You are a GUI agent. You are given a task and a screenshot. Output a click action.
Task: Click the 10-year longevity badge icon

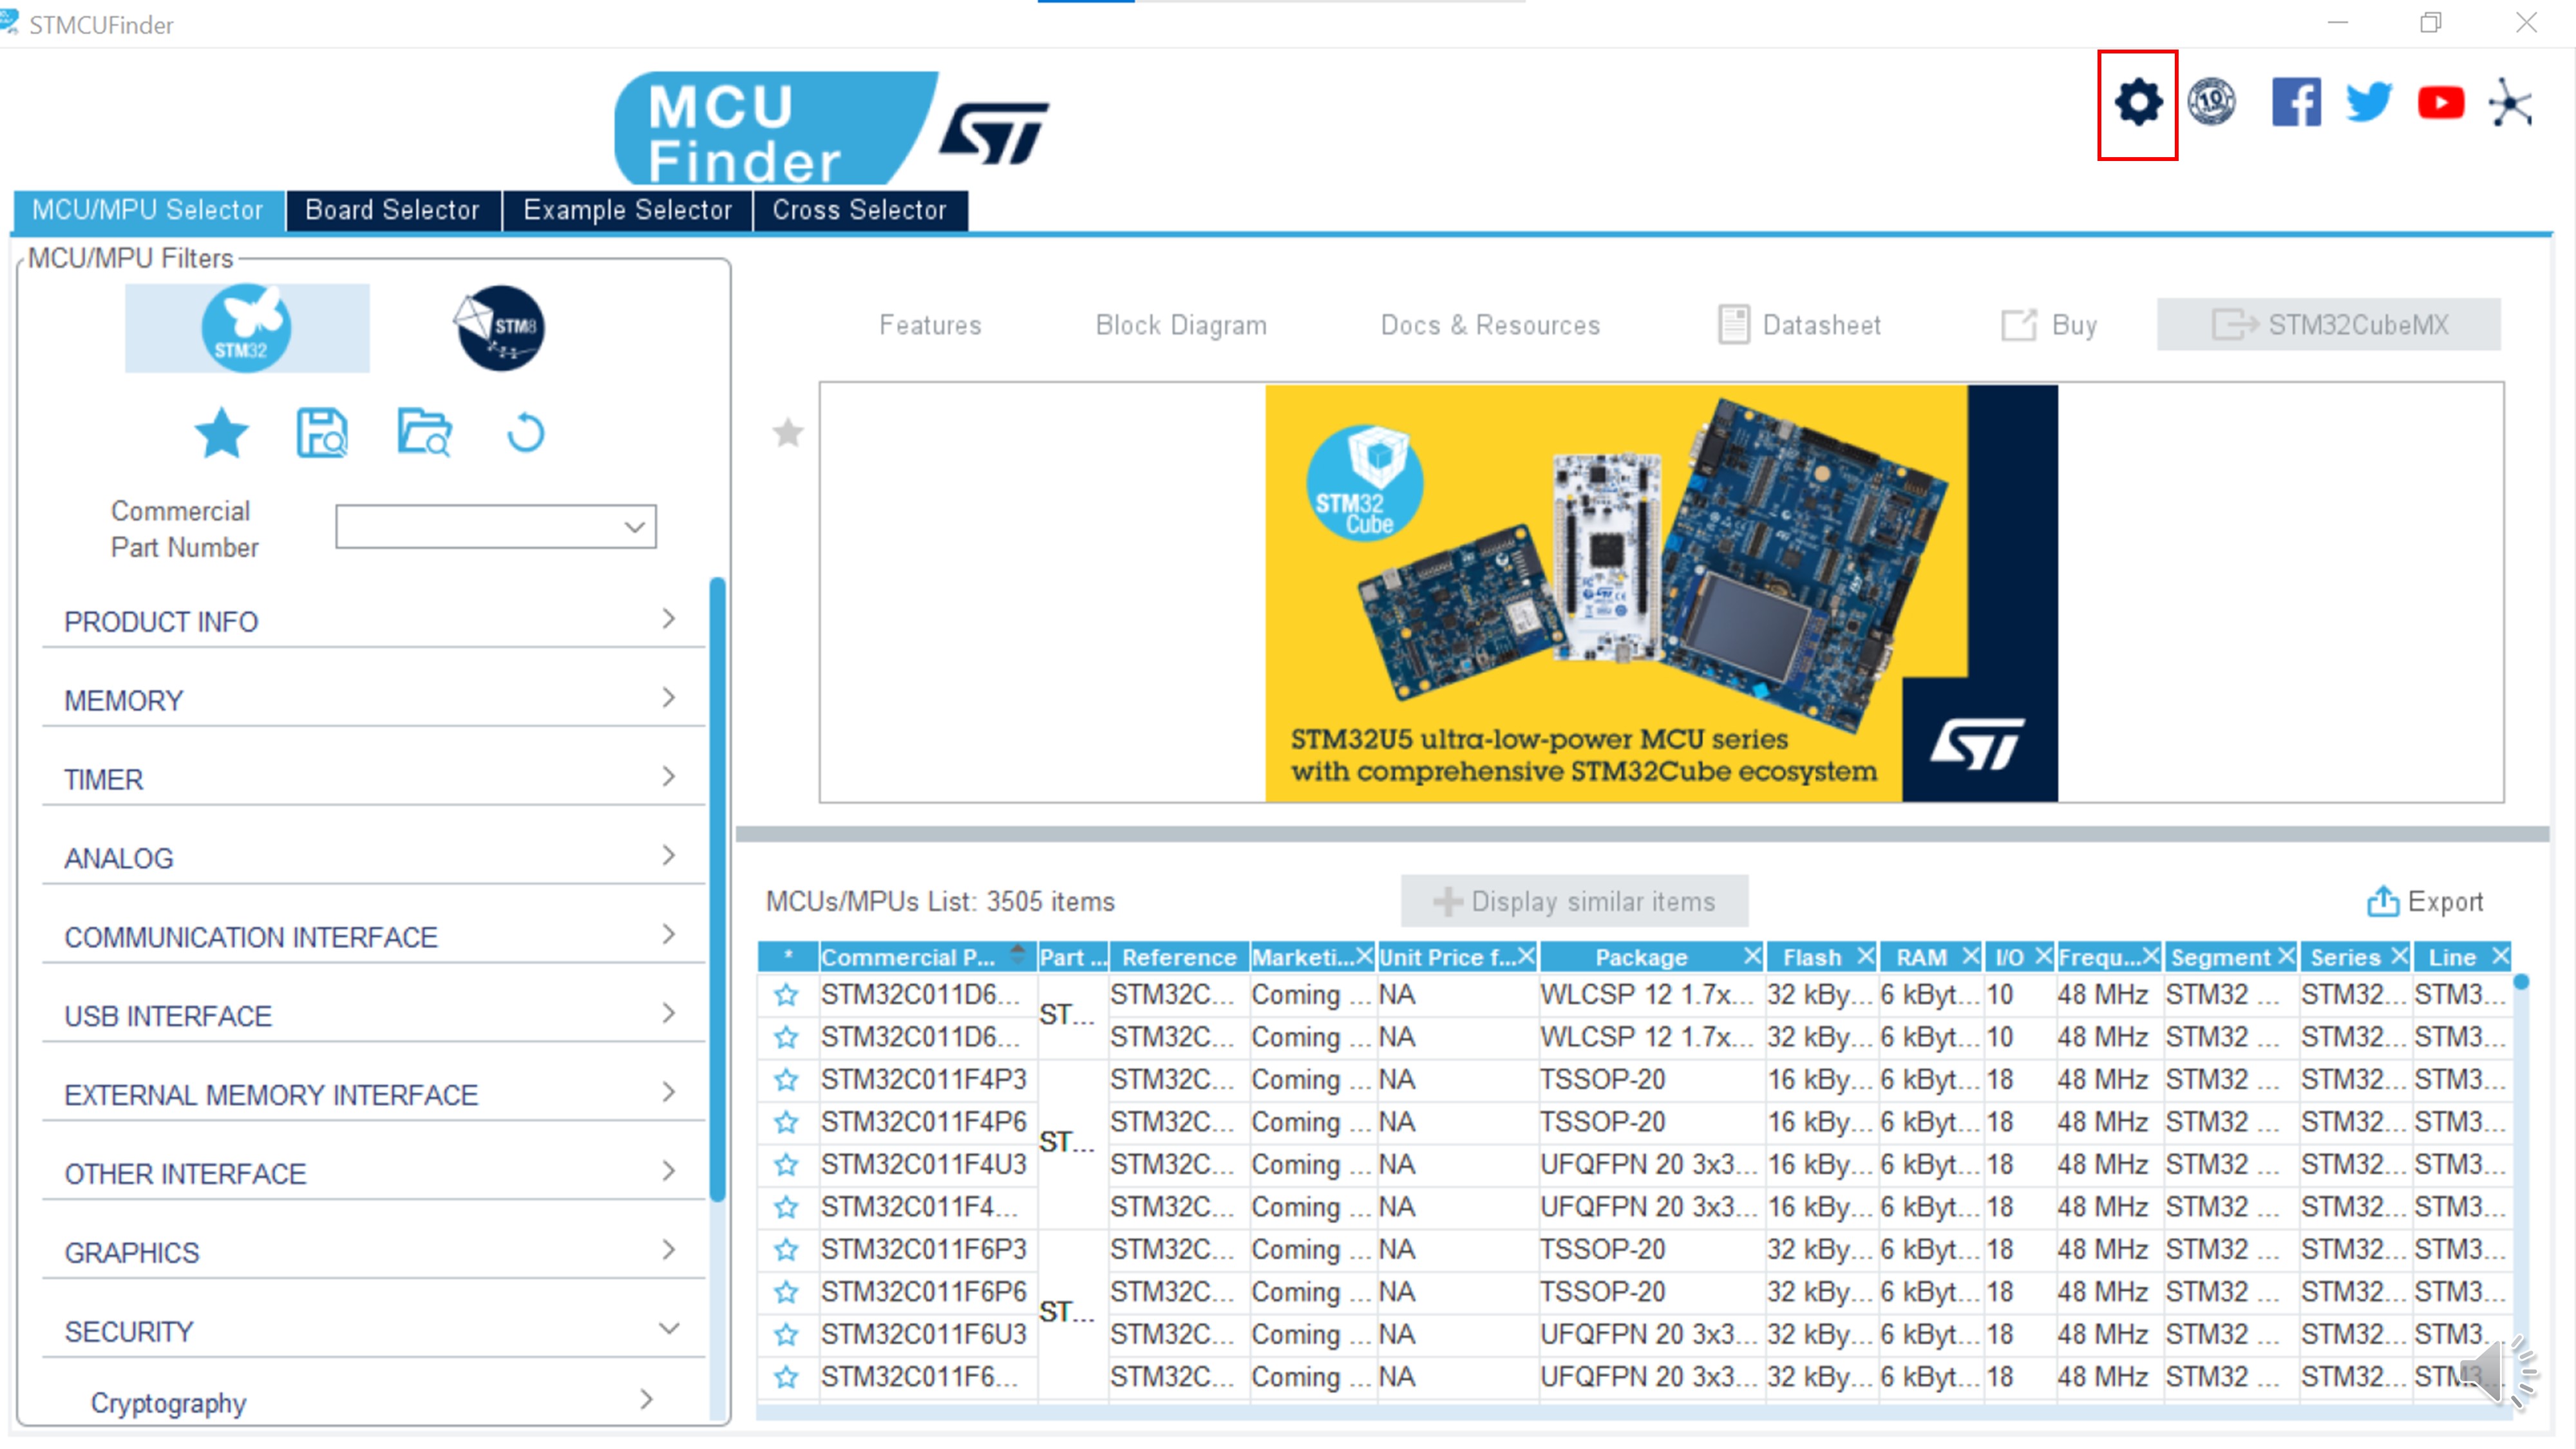2212,102
